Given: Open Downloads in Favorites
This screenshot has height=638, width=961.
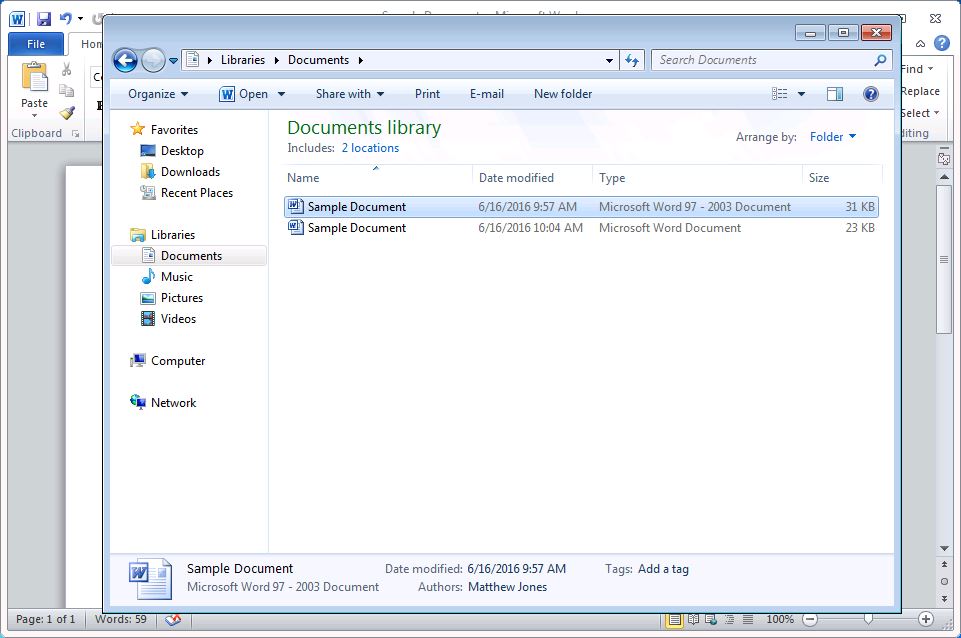Looking at the screenshot, I should click(180, 172).
